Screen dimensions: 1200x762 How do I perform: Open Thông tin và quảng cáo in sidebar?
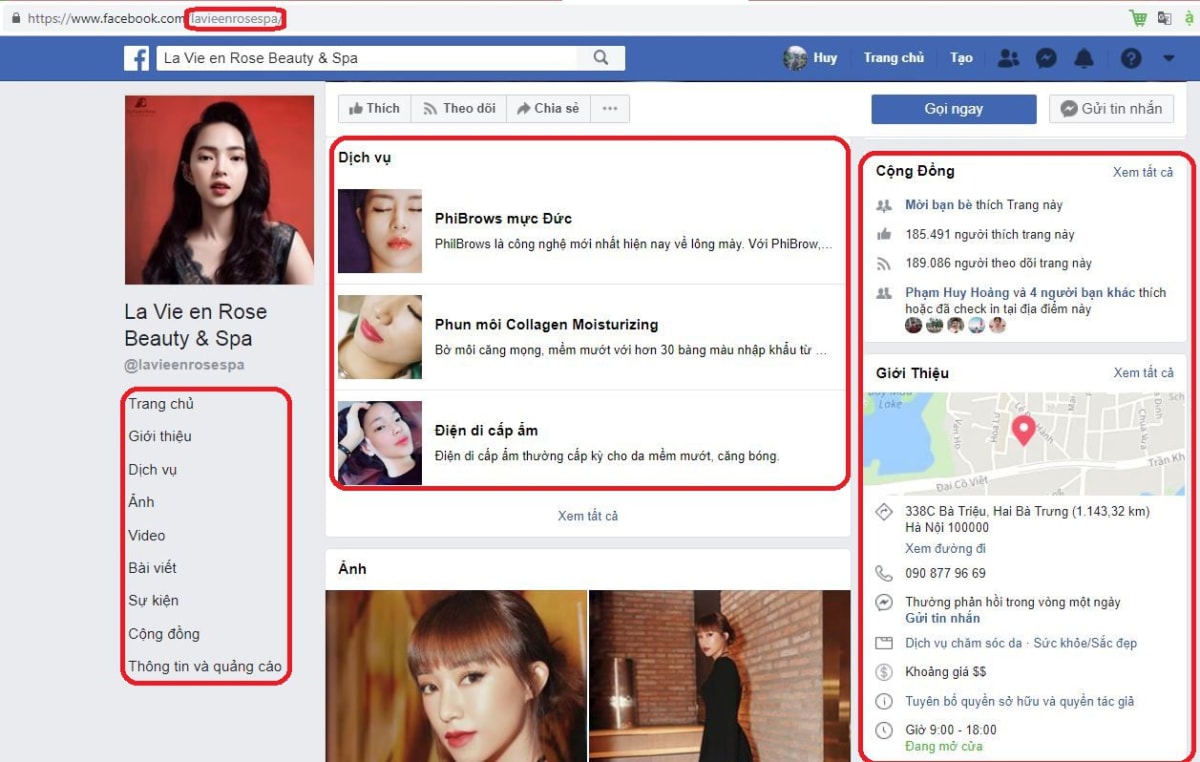point(205,667)
